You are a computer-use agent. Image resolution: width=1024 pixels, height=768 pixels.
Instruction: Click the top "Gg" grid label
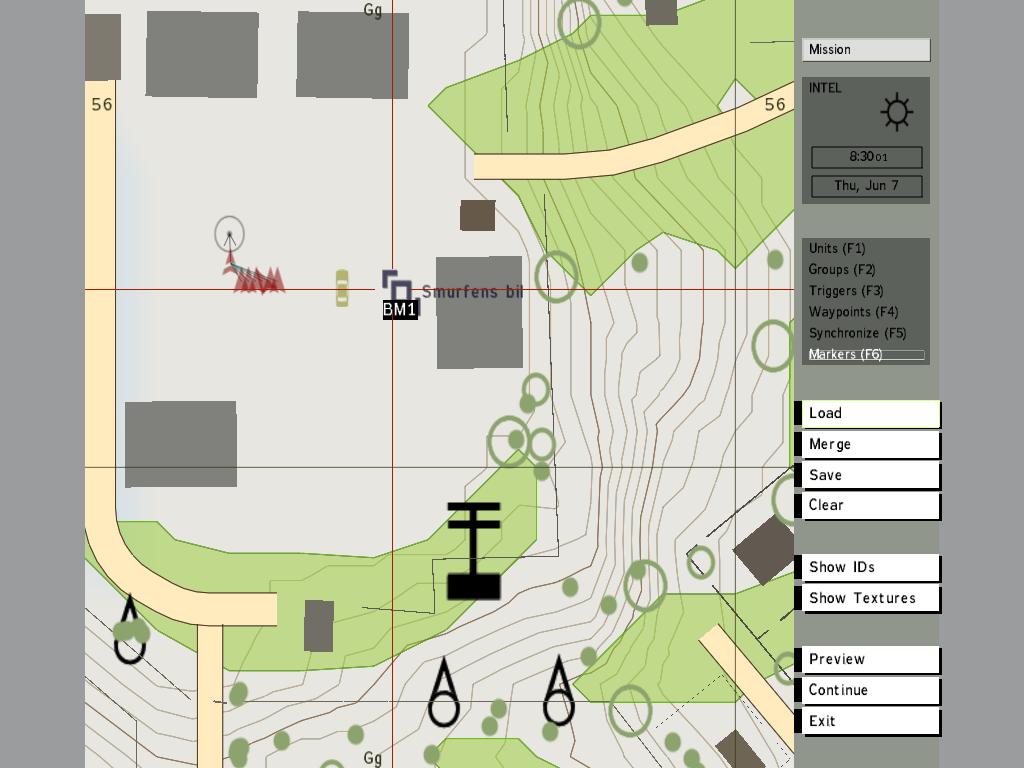(373, 10)
